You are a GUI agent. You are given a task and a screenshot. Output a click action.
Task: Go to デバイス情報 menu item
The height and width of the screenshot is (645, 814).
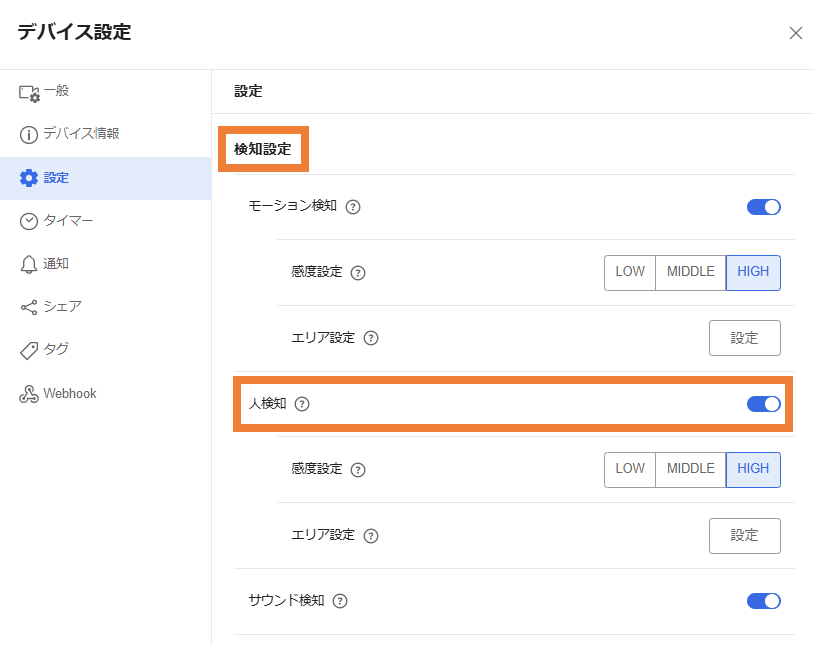pos(105,135)
